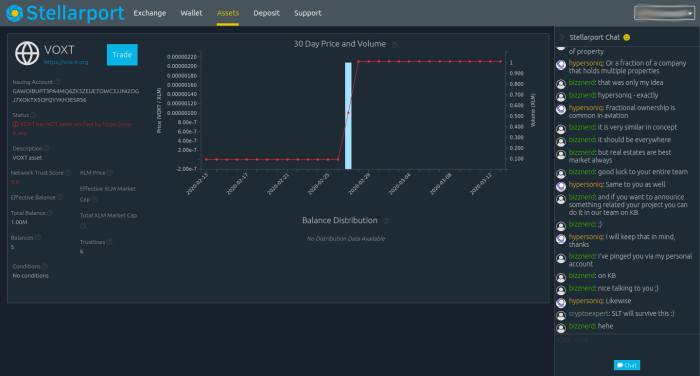Click the '0.0' network trust score value
Viewport: 700px width, 376px height.
[15, 182]
